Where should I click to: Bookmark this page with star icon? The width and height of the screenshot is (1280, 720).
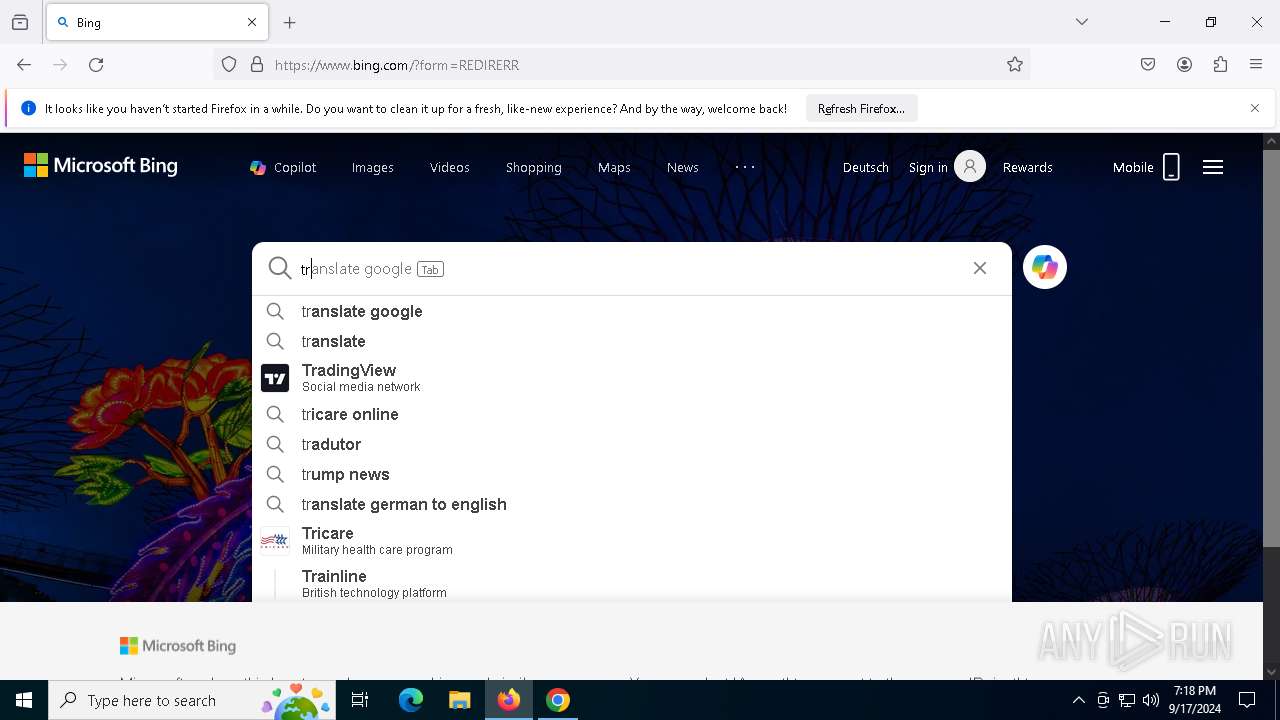[x=1015, y=65]
